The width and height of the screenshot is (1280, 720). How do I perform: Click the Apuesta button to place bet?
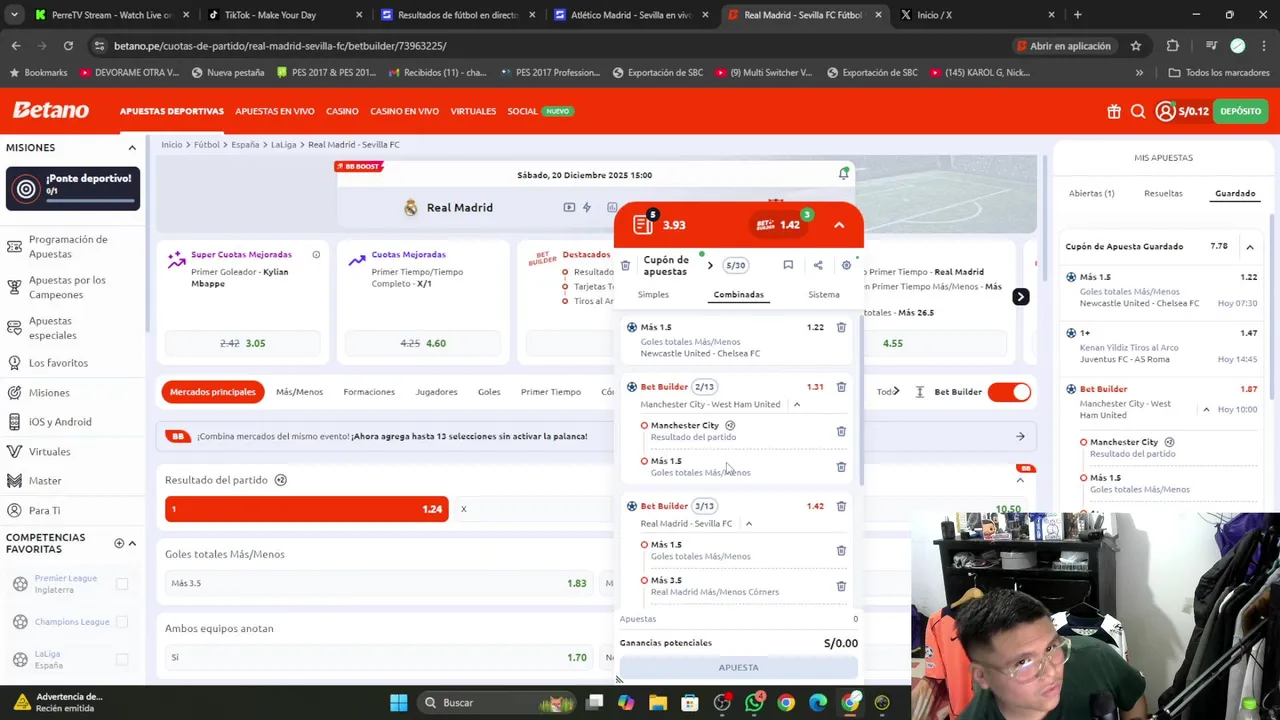[738, 668]
